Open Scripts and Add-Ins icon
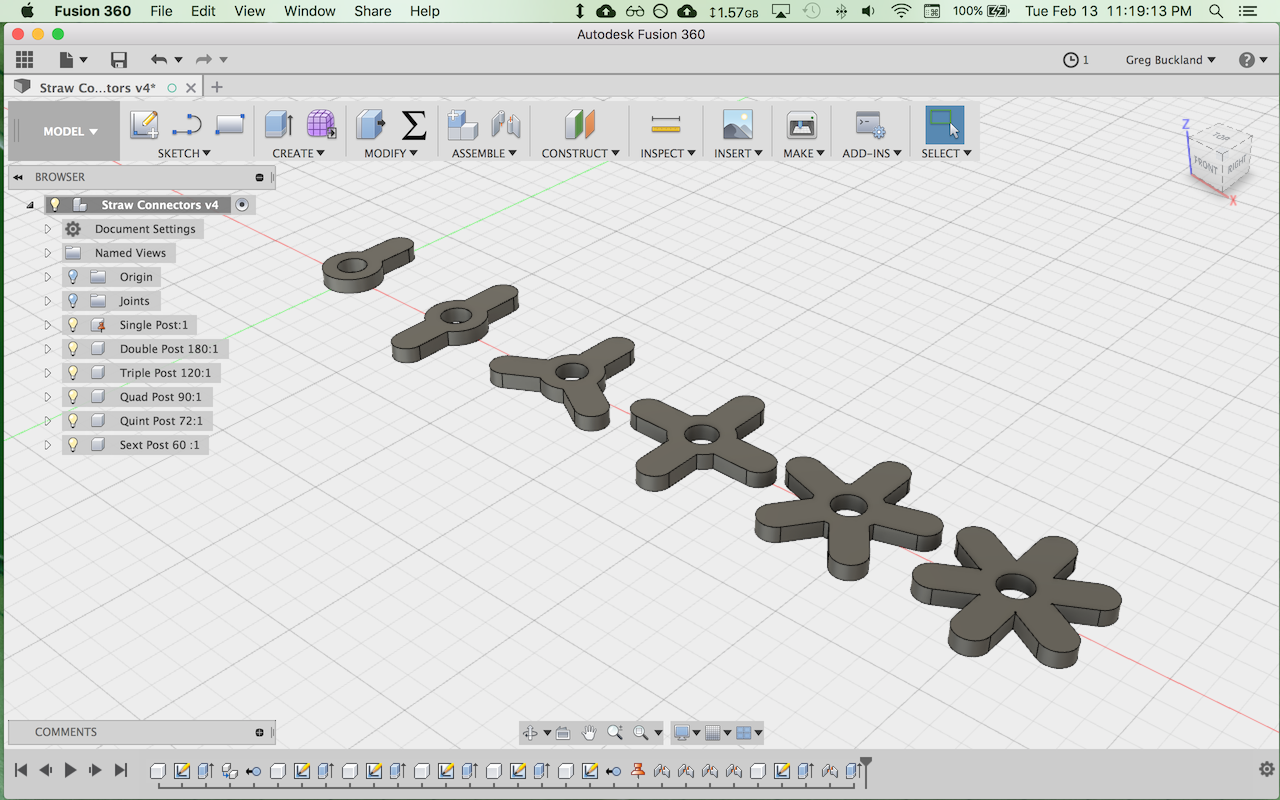This screenshot has height=800, width=1280. pos(870,125)
